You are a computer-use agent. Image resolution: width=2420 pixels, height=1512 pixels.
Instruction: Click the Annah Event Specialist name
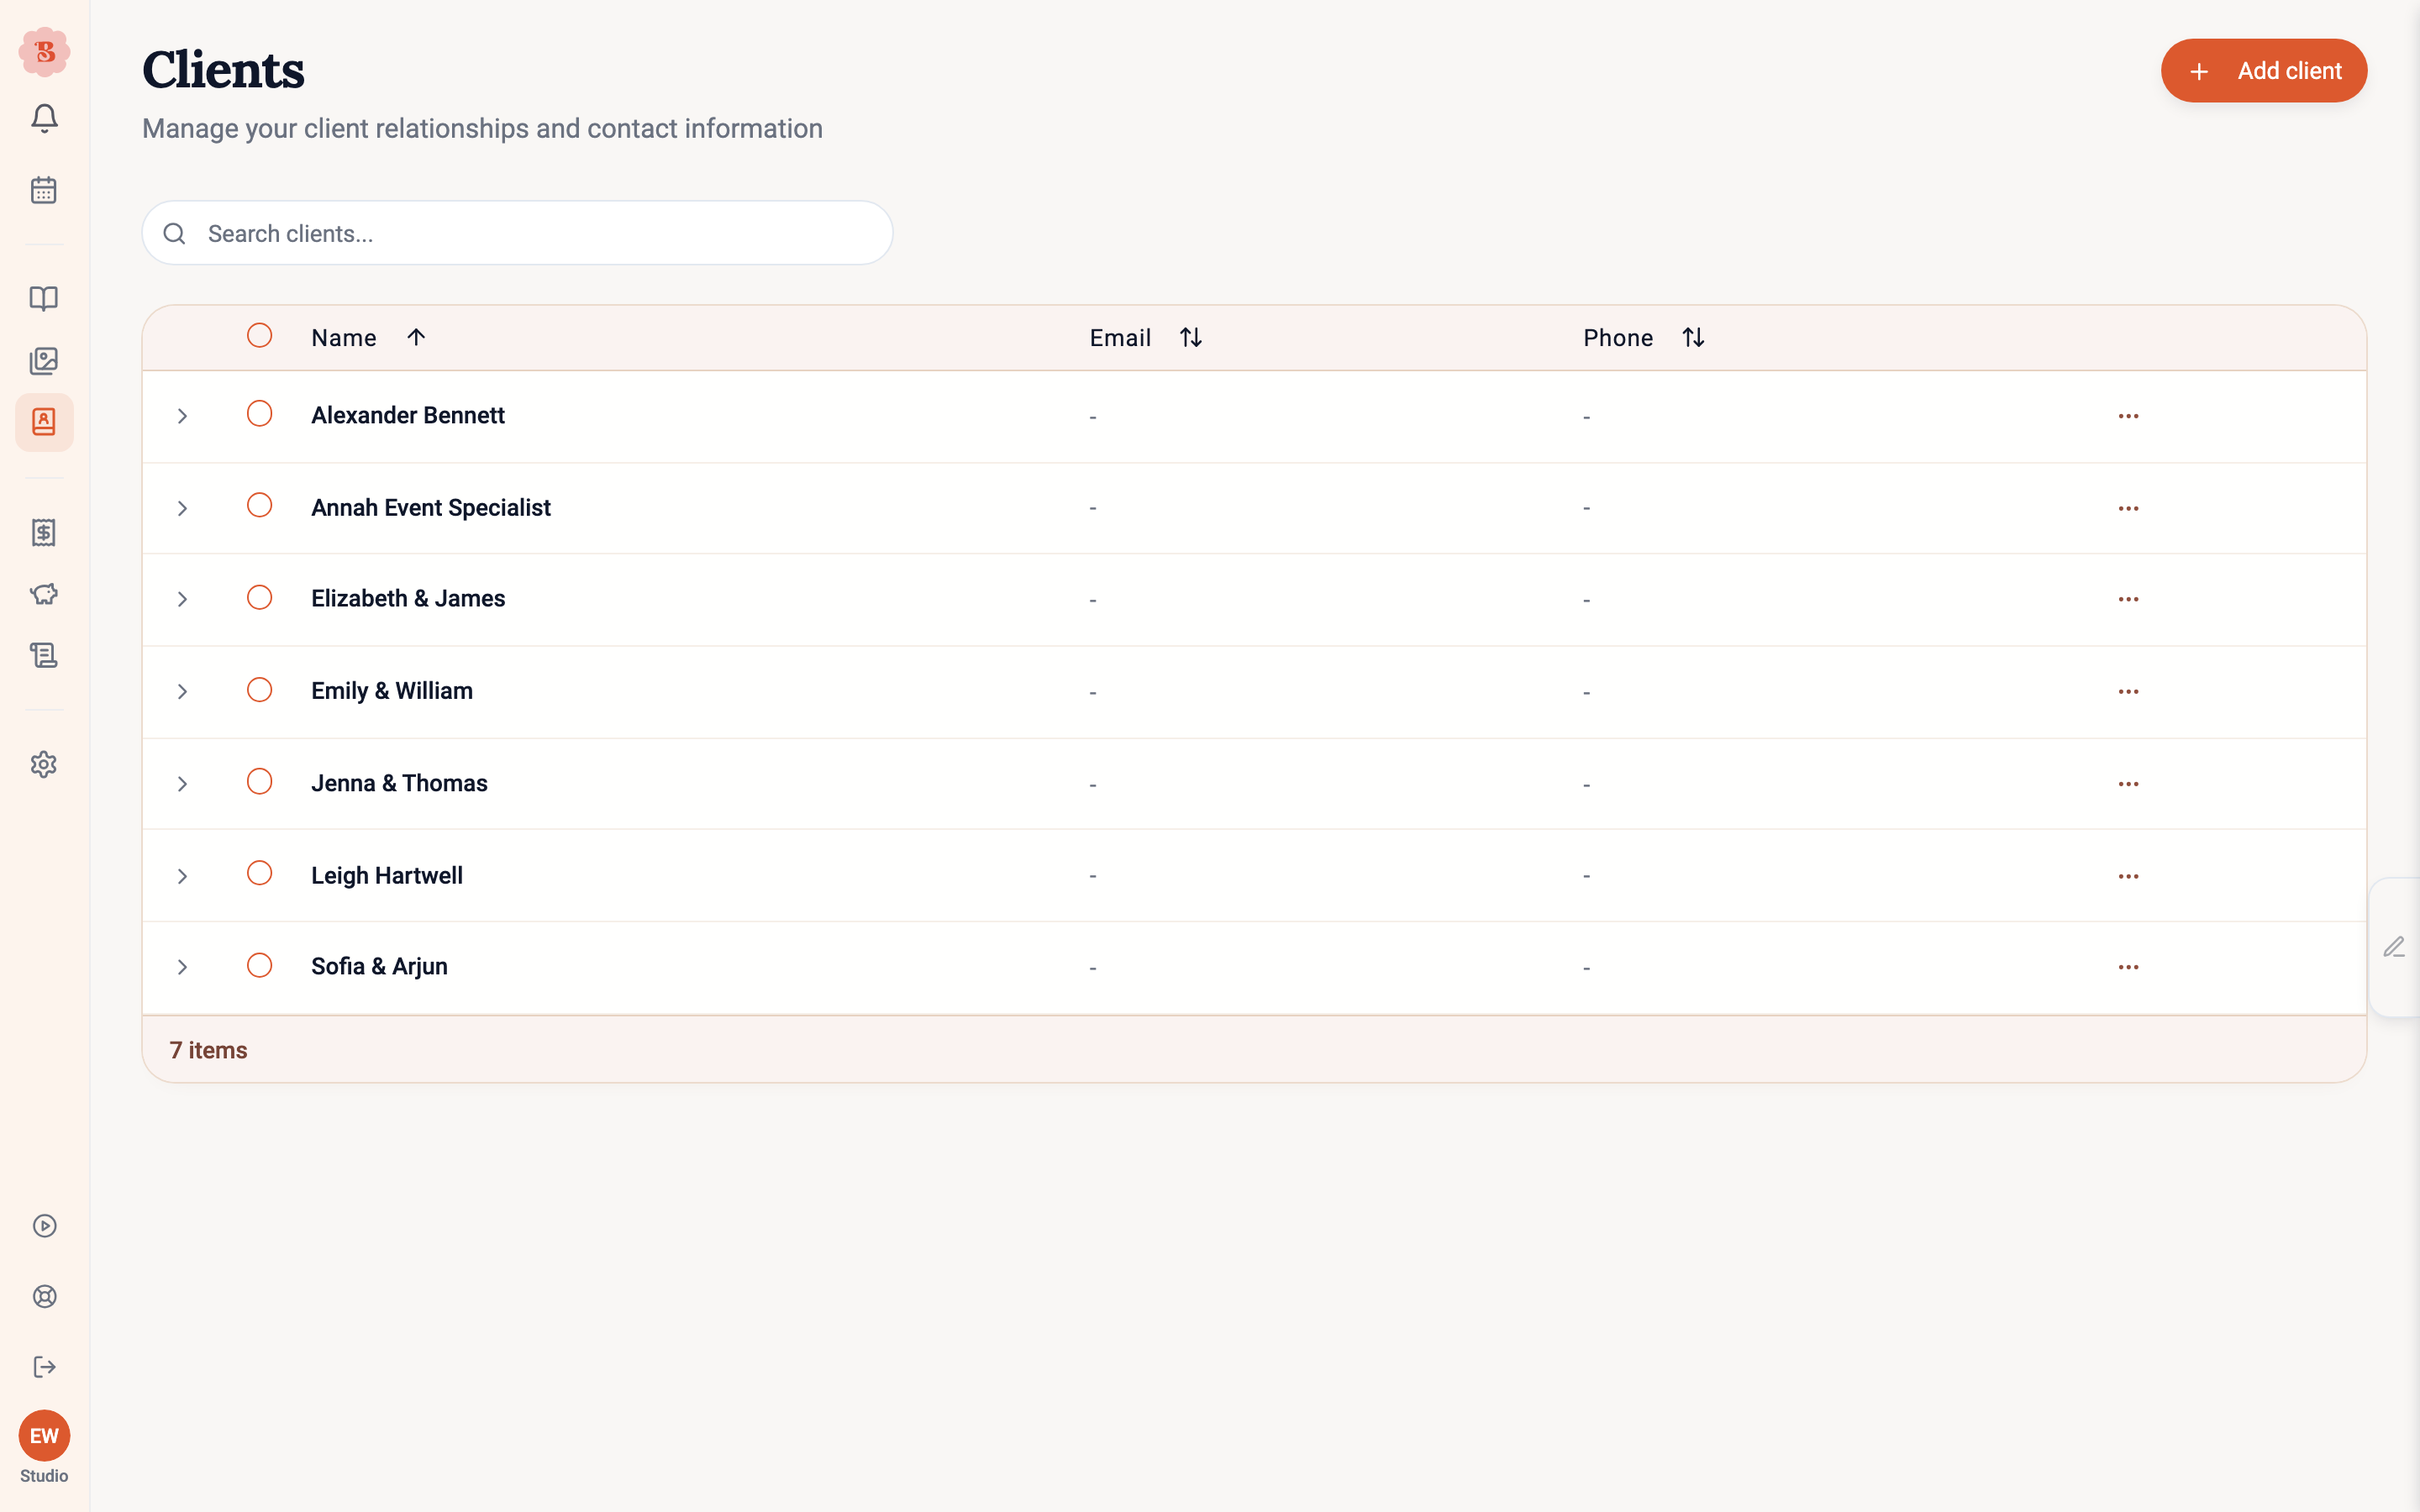click(431, 507)
